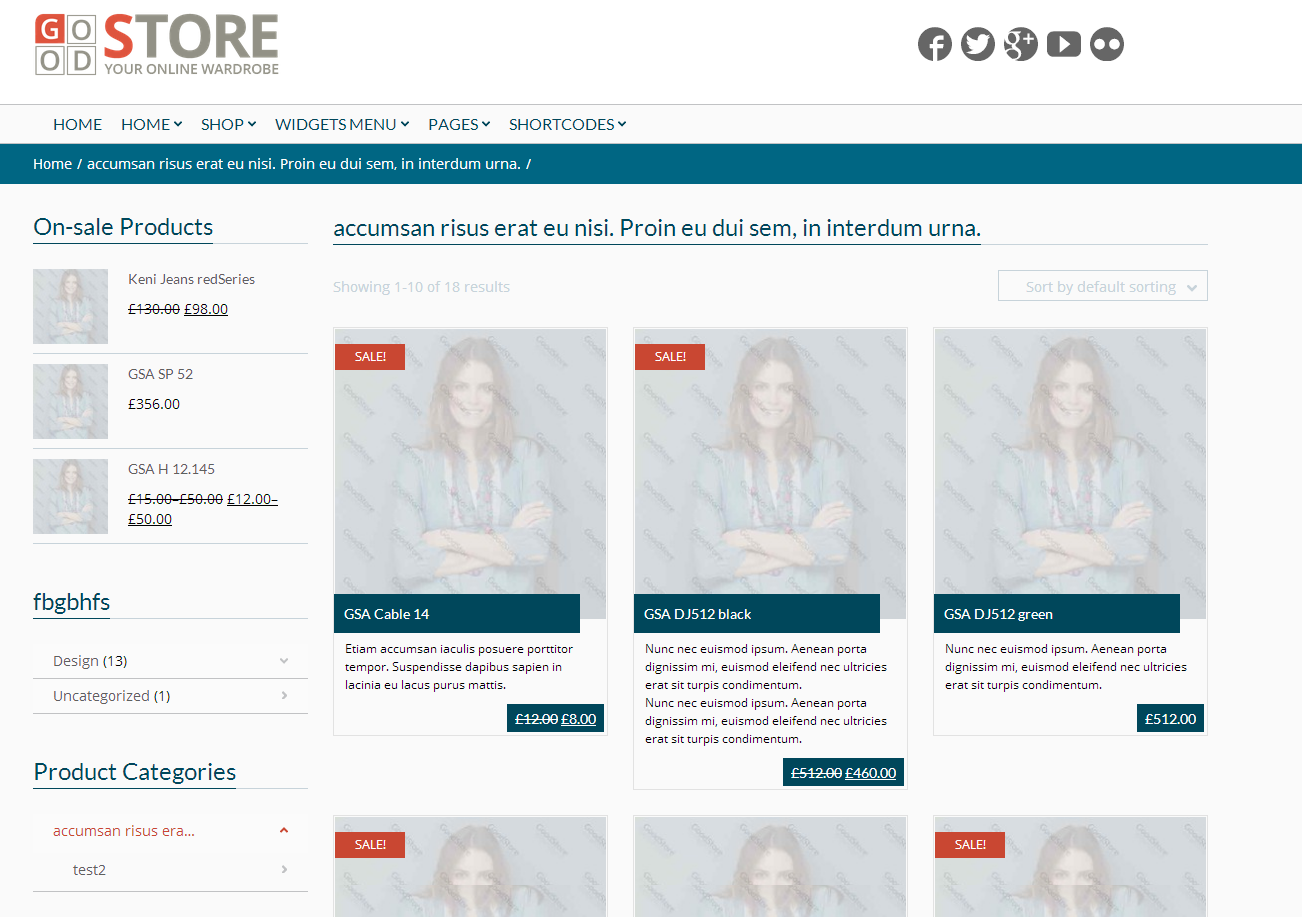Click the Good Store logo
Image resolution: width=1302 pixels, height=917 pixels.
tap(157, 45)
